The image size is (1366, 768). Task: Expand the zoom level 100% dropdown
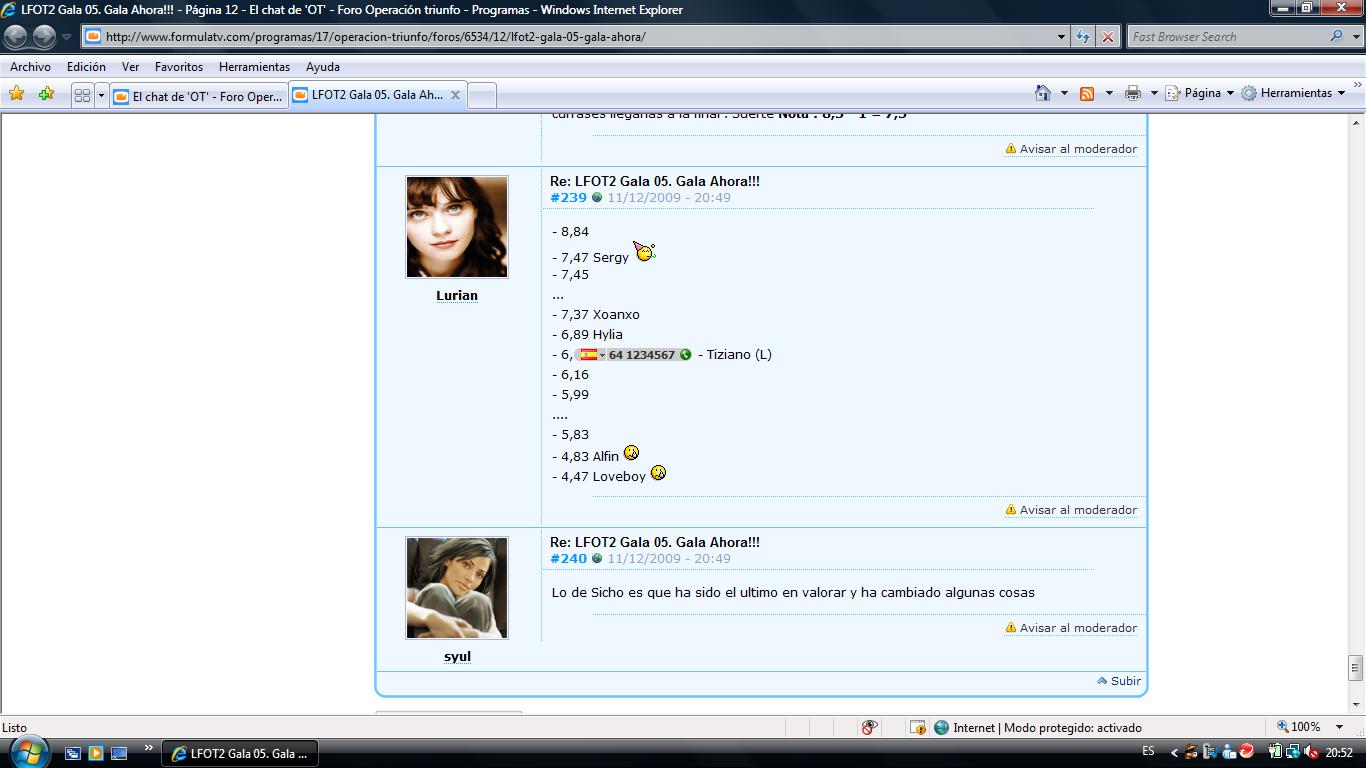click(1340, 727)
